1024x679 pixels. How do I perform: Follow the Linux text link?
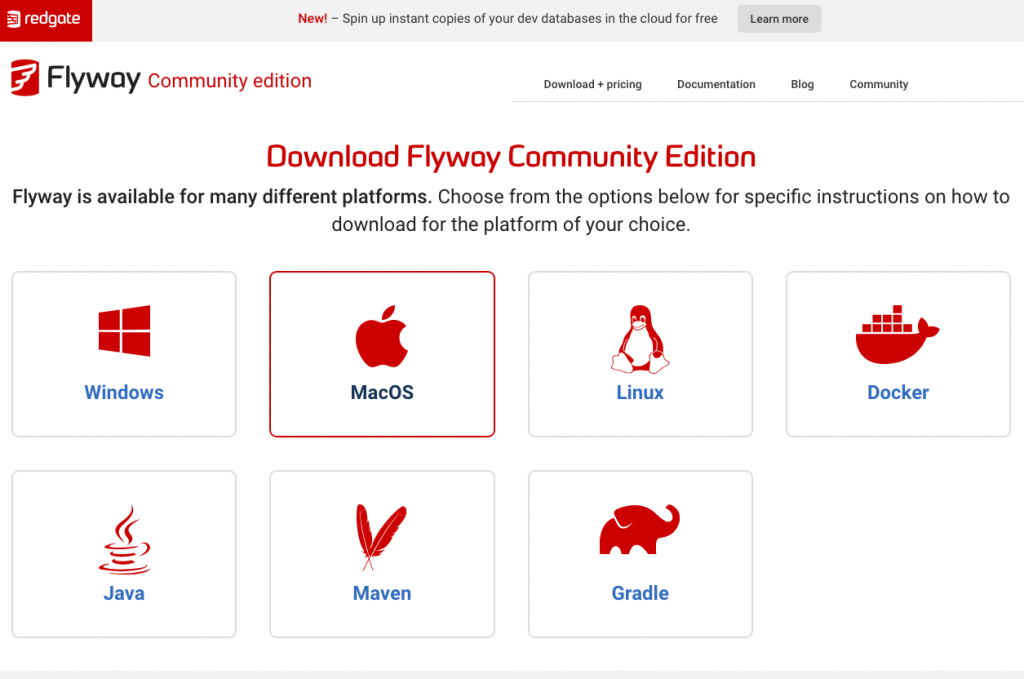(x=640, y=393)
